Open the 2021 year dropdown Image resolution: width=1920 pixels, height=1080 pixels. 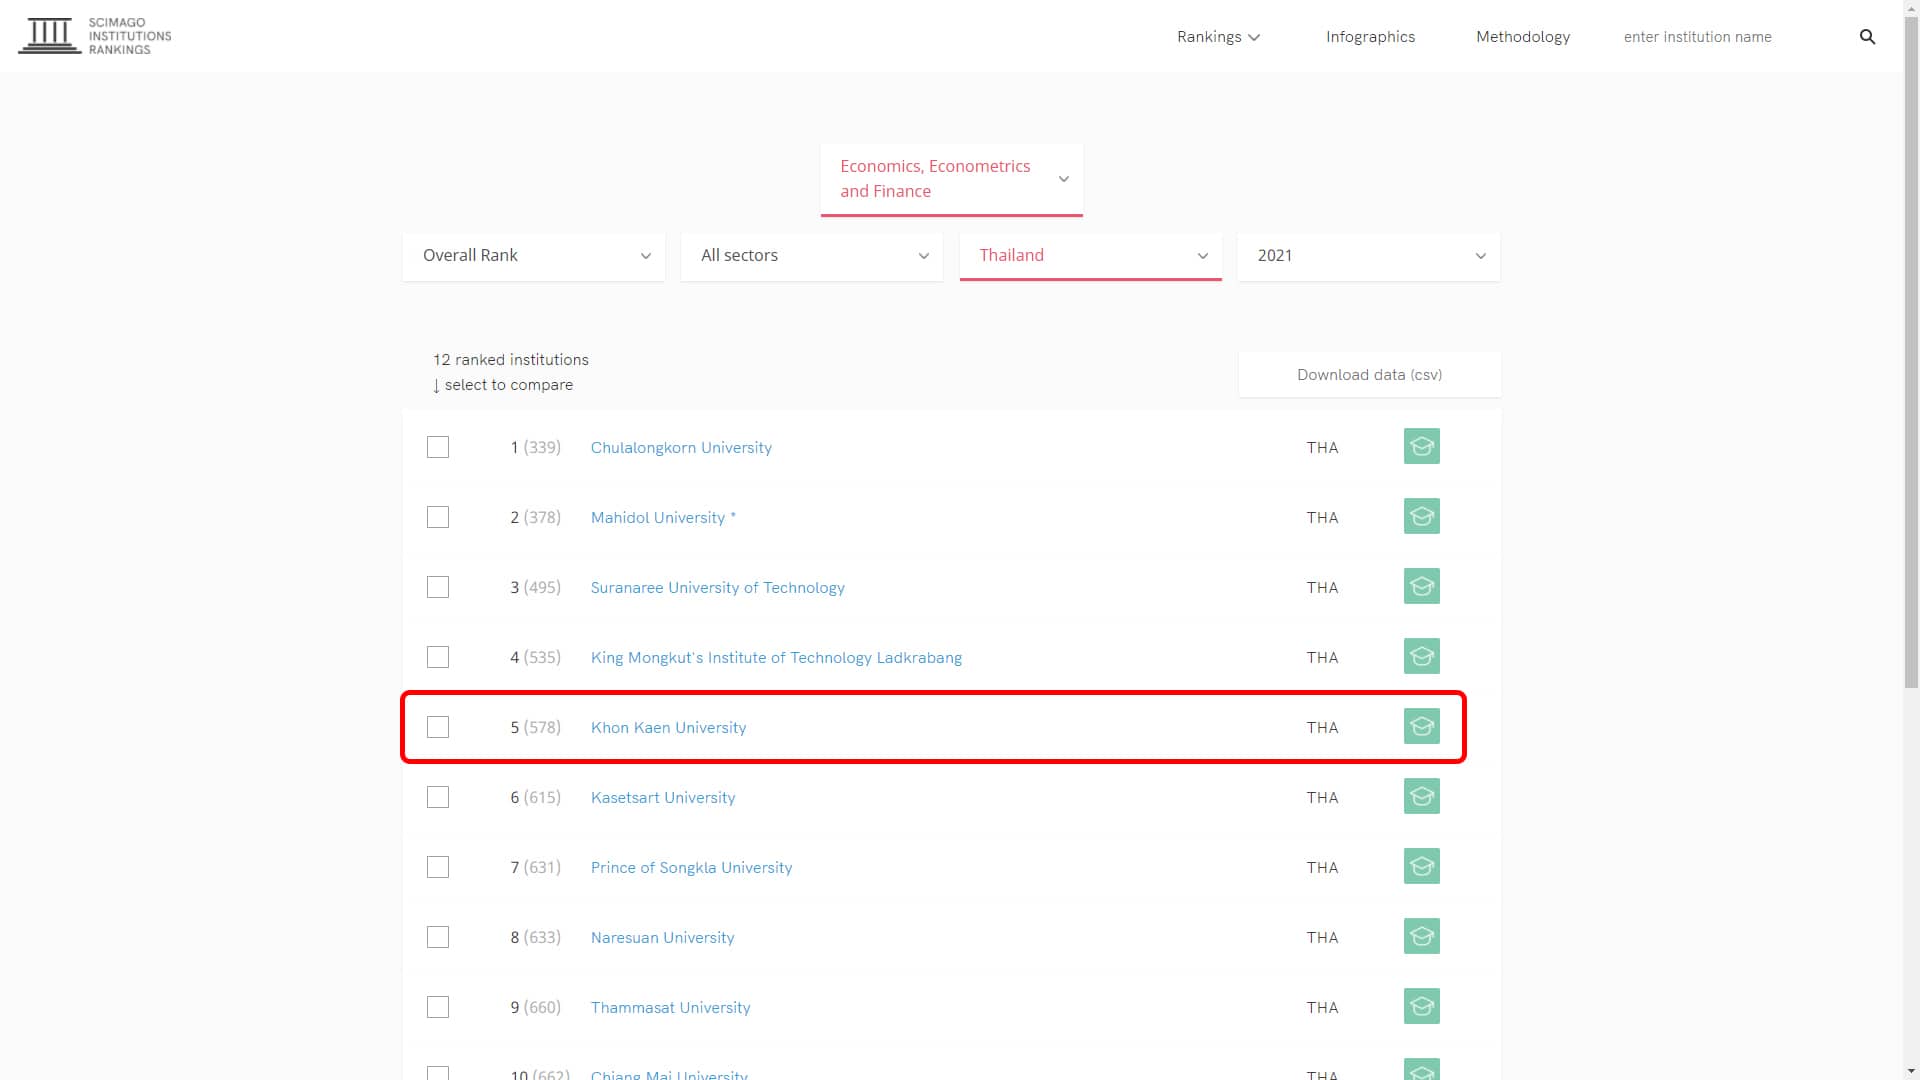click(1369, 256)
